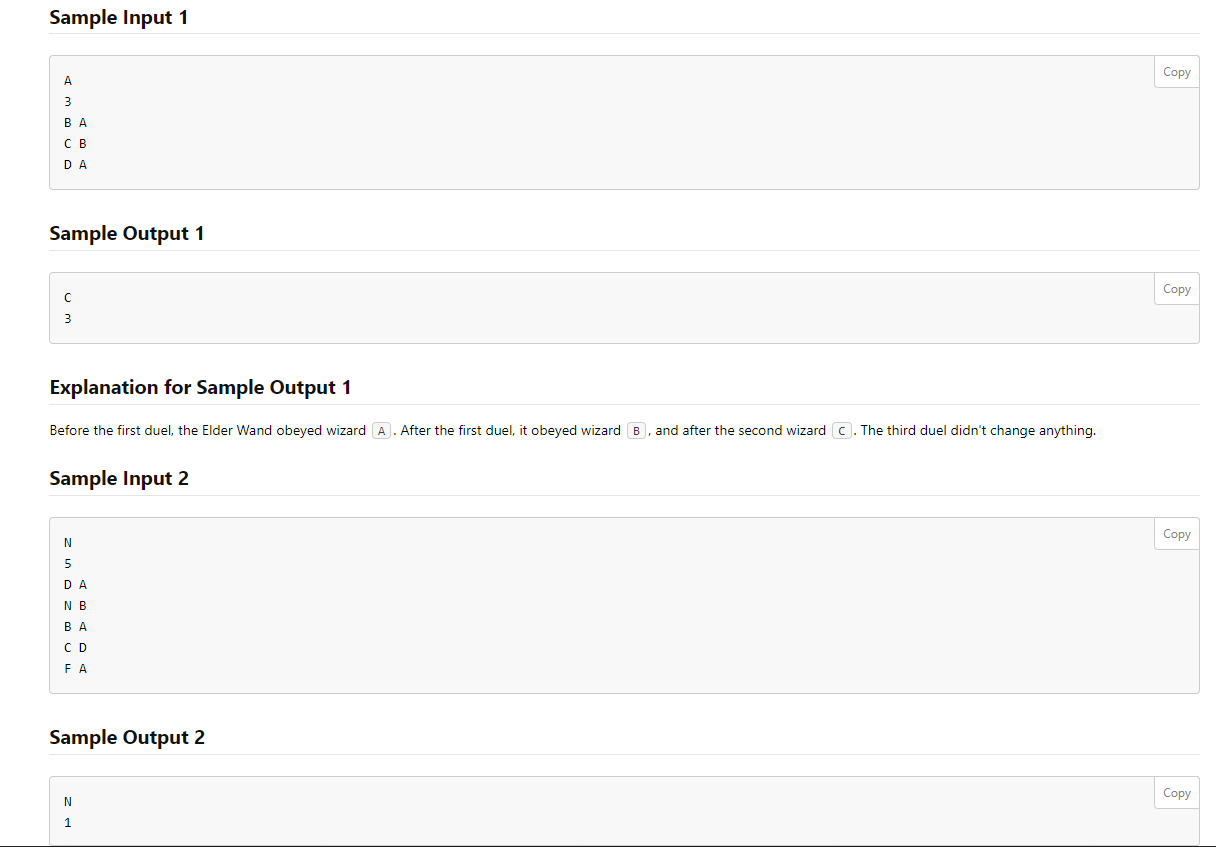Click line 'N B' in Sample Input 2
This screenshot has width=1216, height=847.
pyautogui.click(x=75, y=605)
